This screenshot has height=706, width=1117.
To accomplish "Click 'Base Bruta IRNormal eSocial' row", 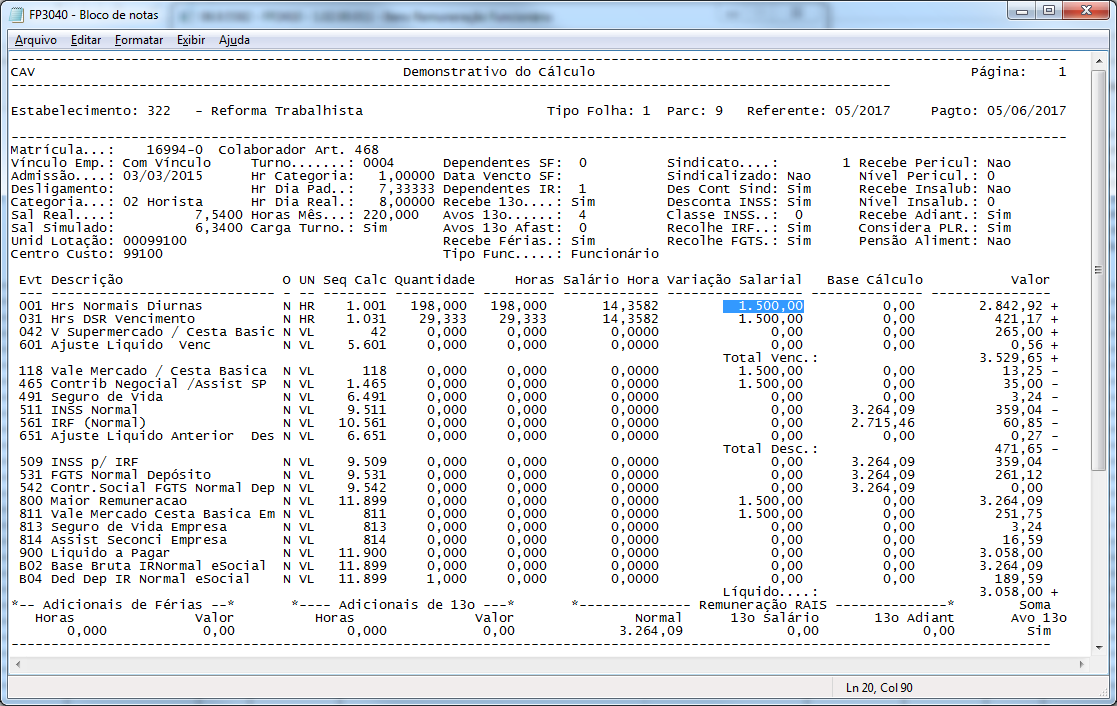I will pyautogui.click(x=158, y=566).
